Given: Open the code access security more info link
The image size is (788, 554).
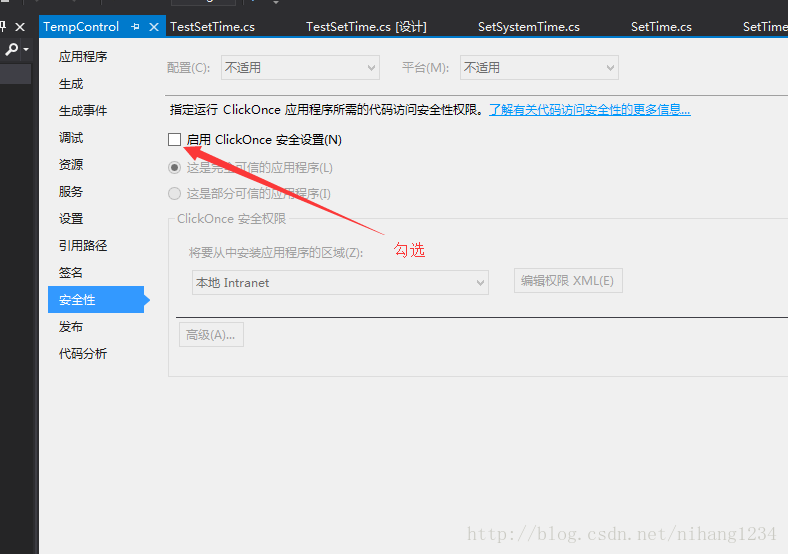Looking at the screenshot, I should point(589,110).
